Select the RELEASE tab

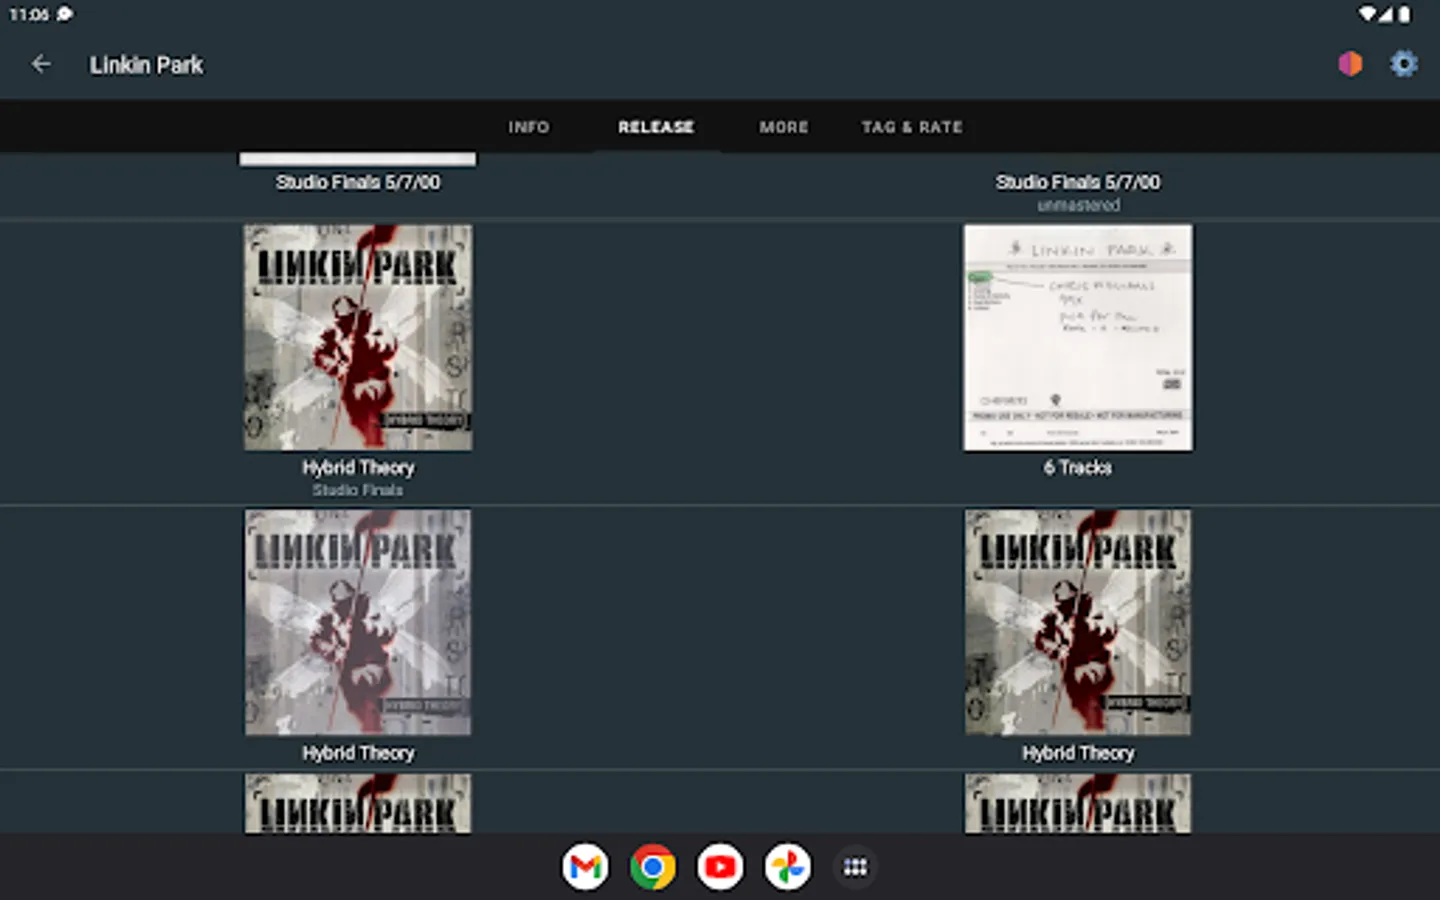pos(656,127)
